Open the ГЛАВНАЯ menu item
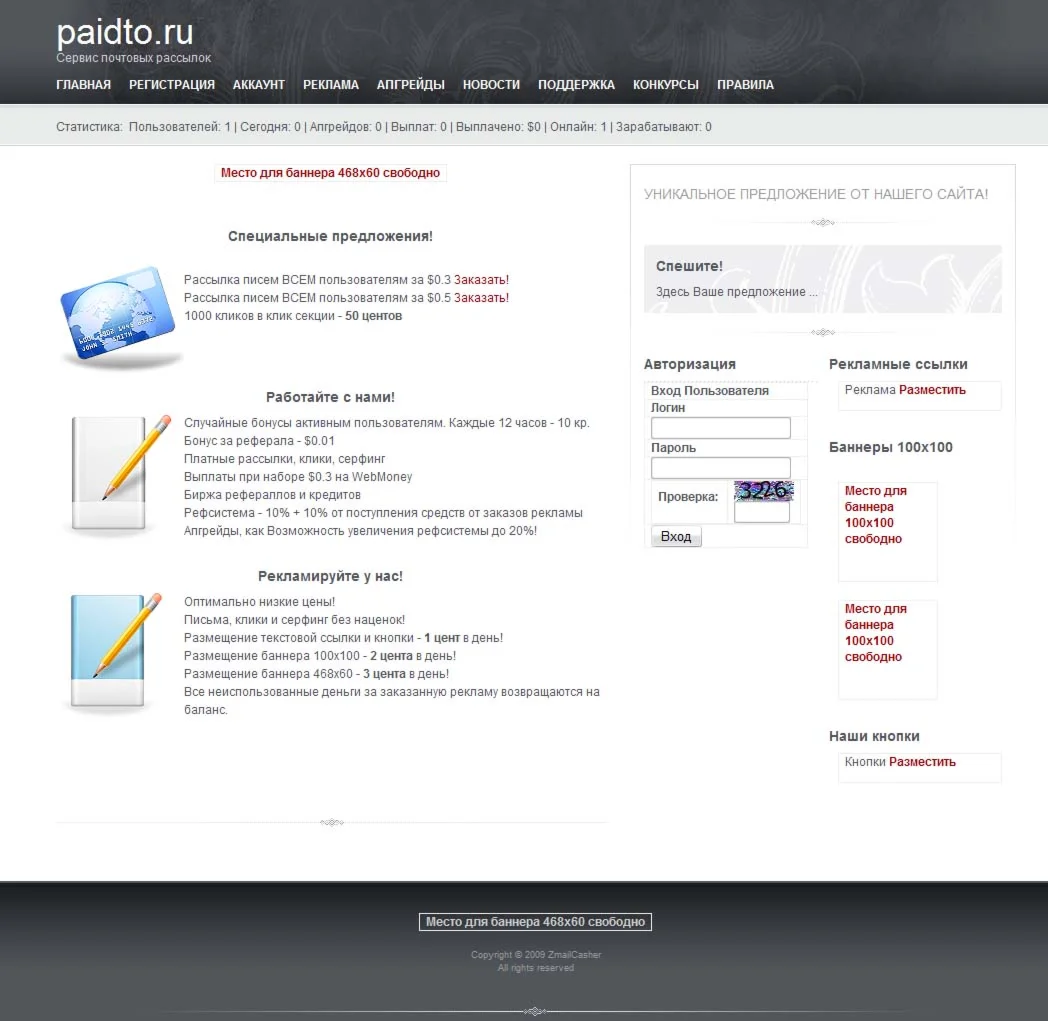Viewport: 1048px width, 1021px height. (83, 85)
